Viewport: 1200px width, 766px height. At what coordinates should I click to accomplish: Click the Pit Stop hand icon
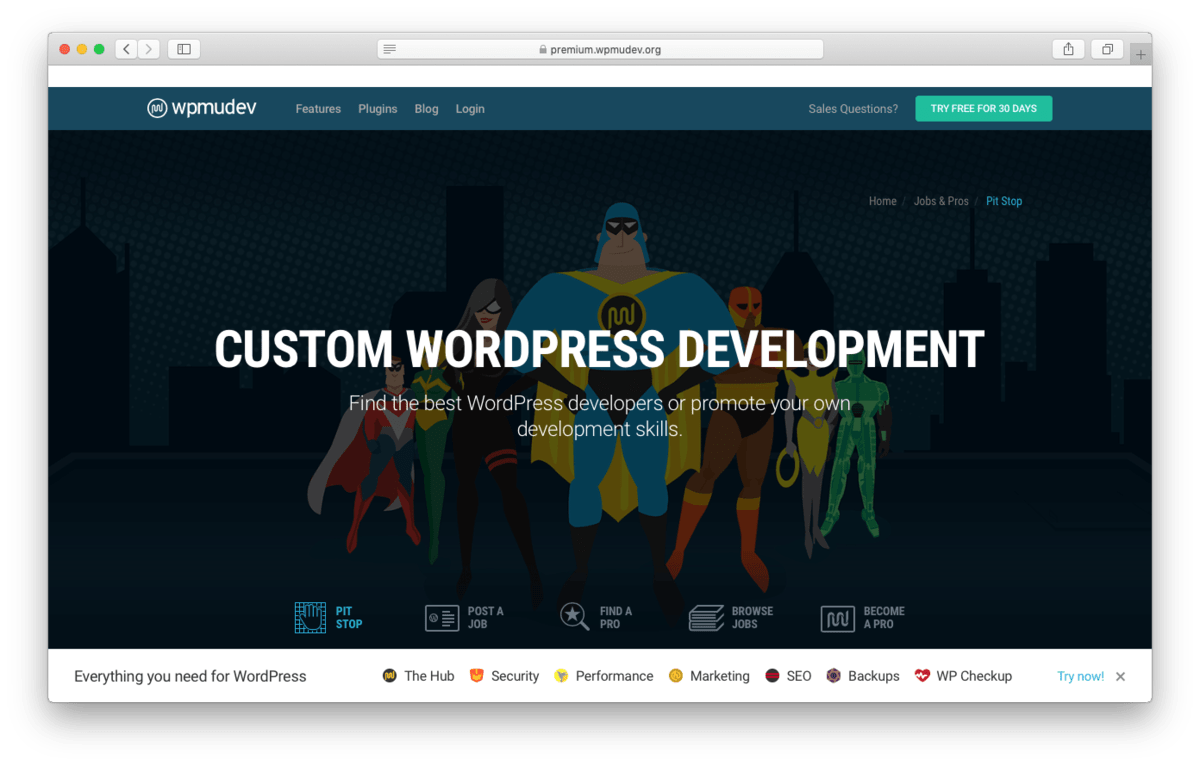click(x=310, y=617)
